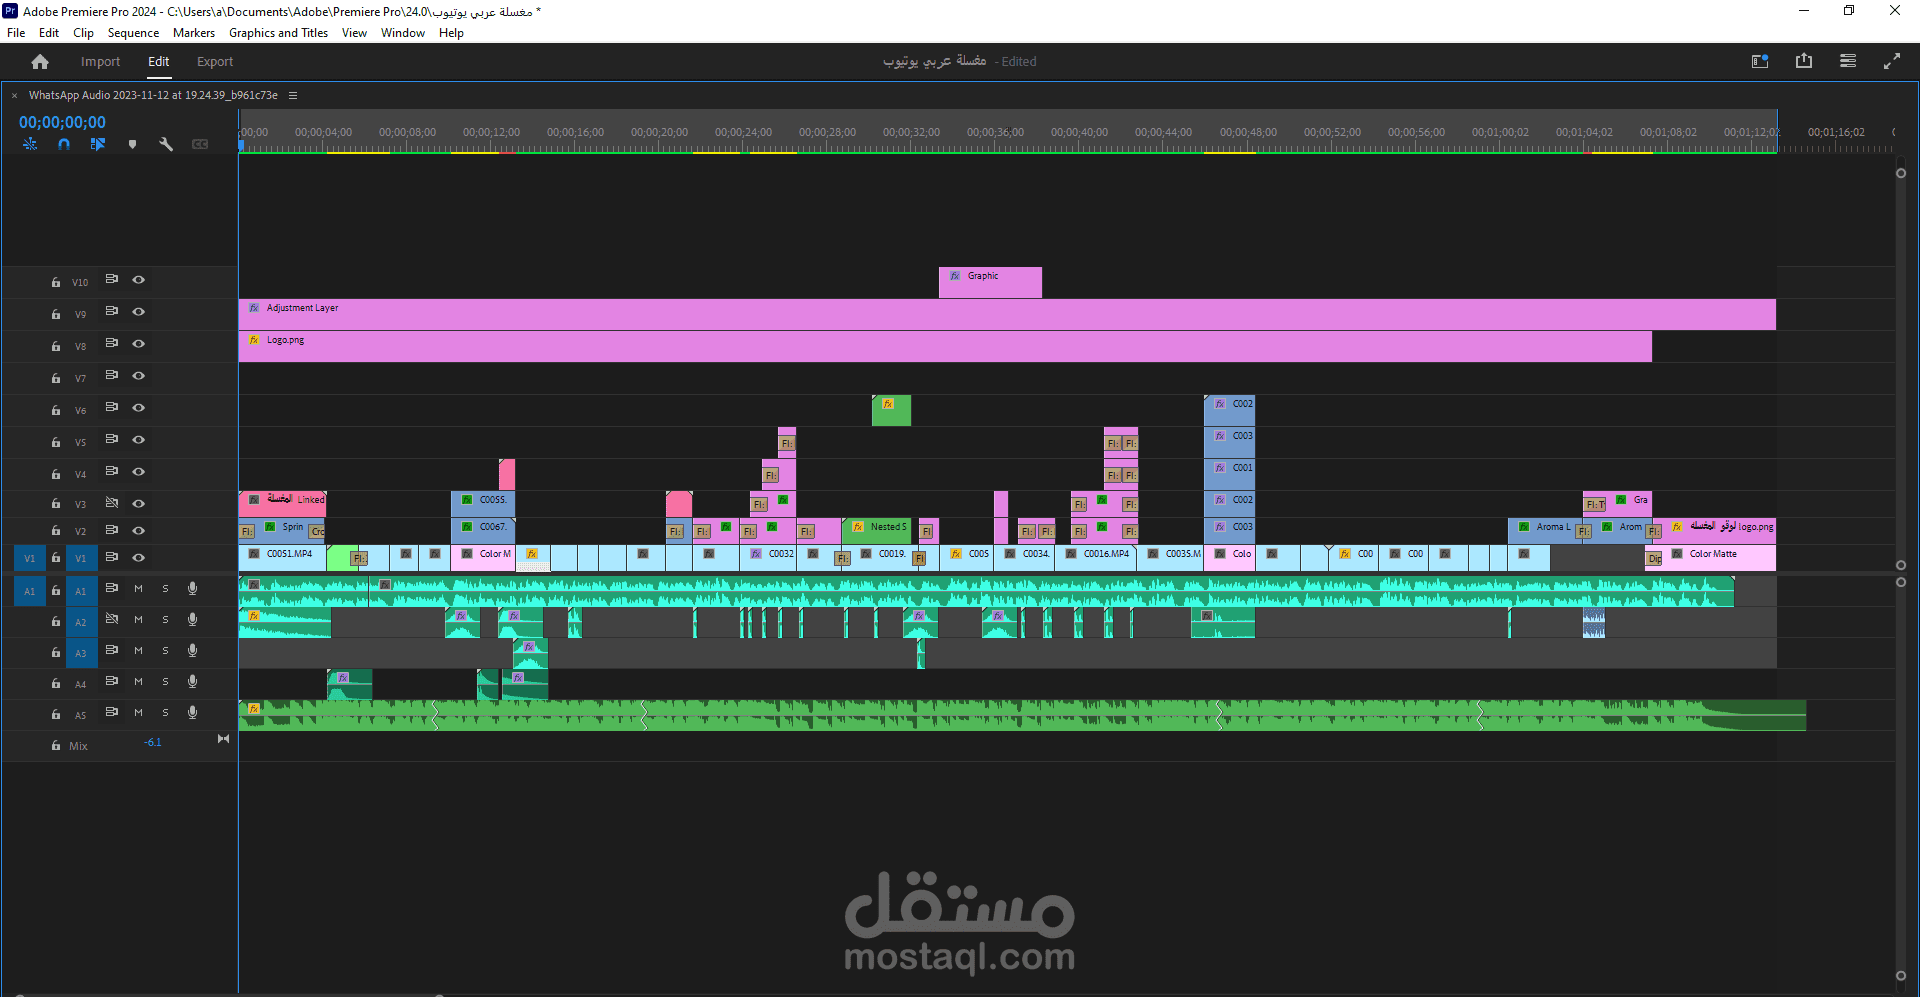Enable voice-over record on track A1
The width and height of the screenshot is (1920, 997).
coord(192,589)
